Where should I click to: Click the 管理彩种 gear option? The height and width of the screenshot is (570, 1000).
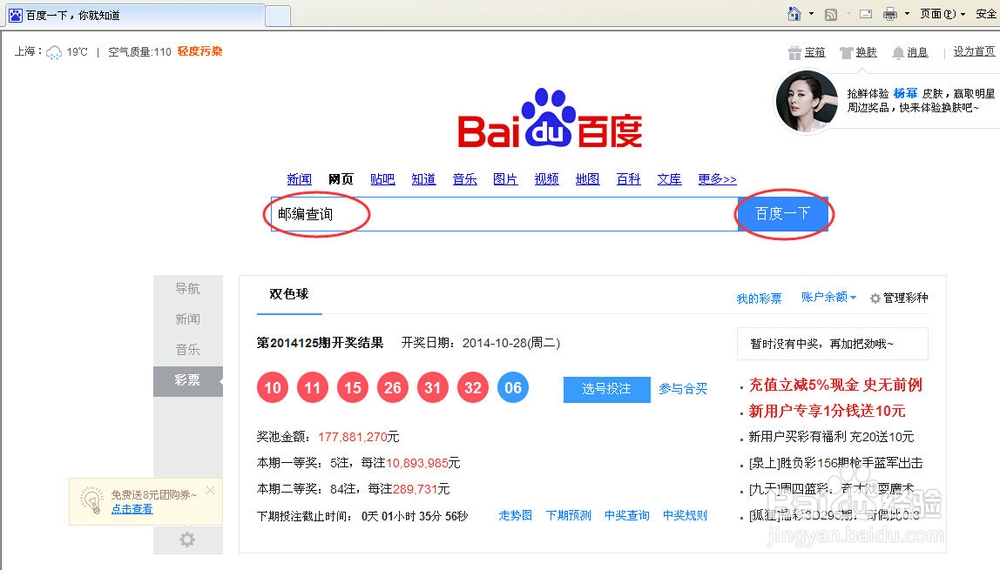point(899,298)
